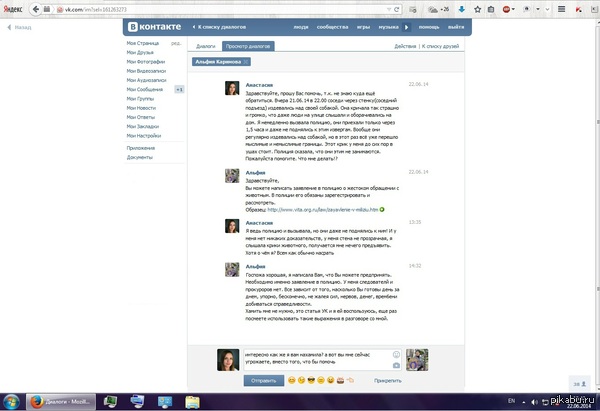Open the emoji picker smiley in message box
600x411 pixels.
[396, 354]
